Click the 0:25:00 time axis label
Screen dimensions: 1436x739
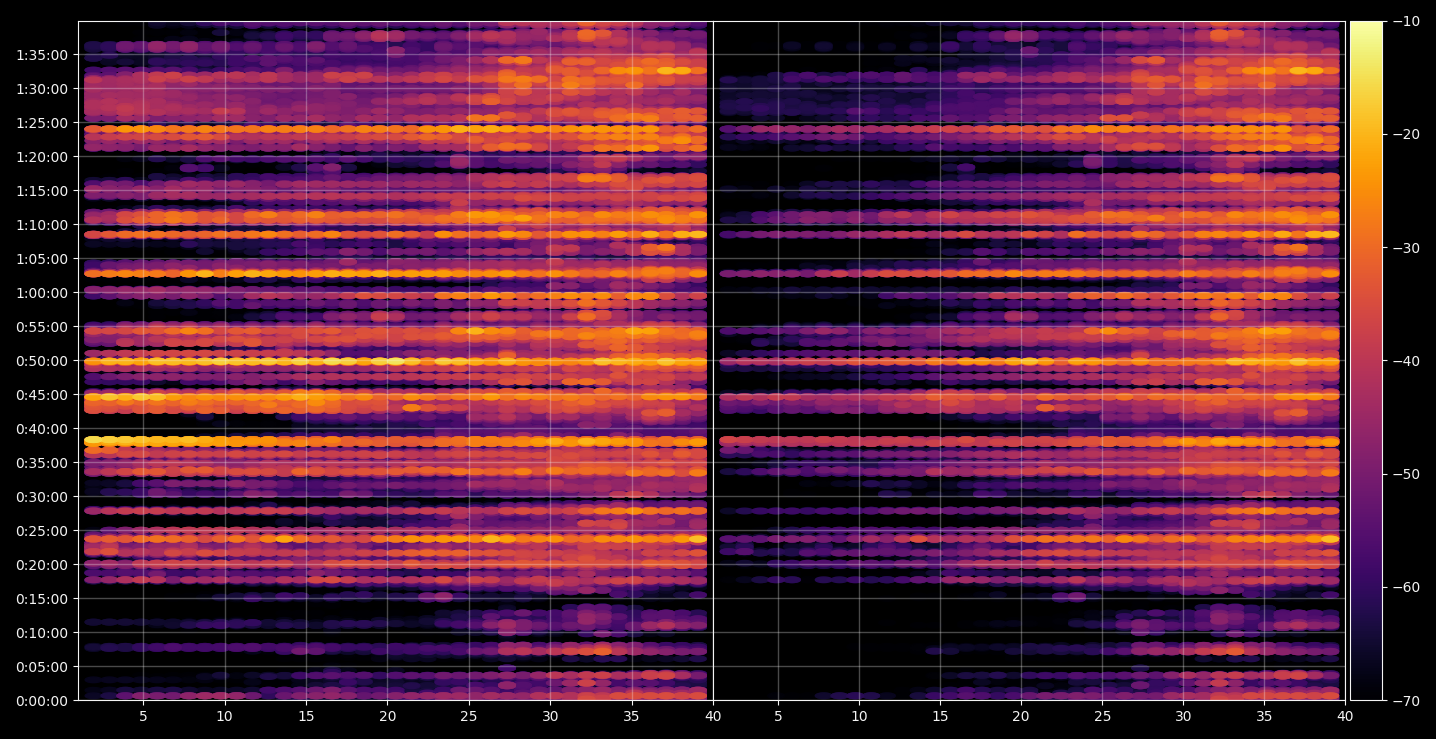[x=43, y=531]
